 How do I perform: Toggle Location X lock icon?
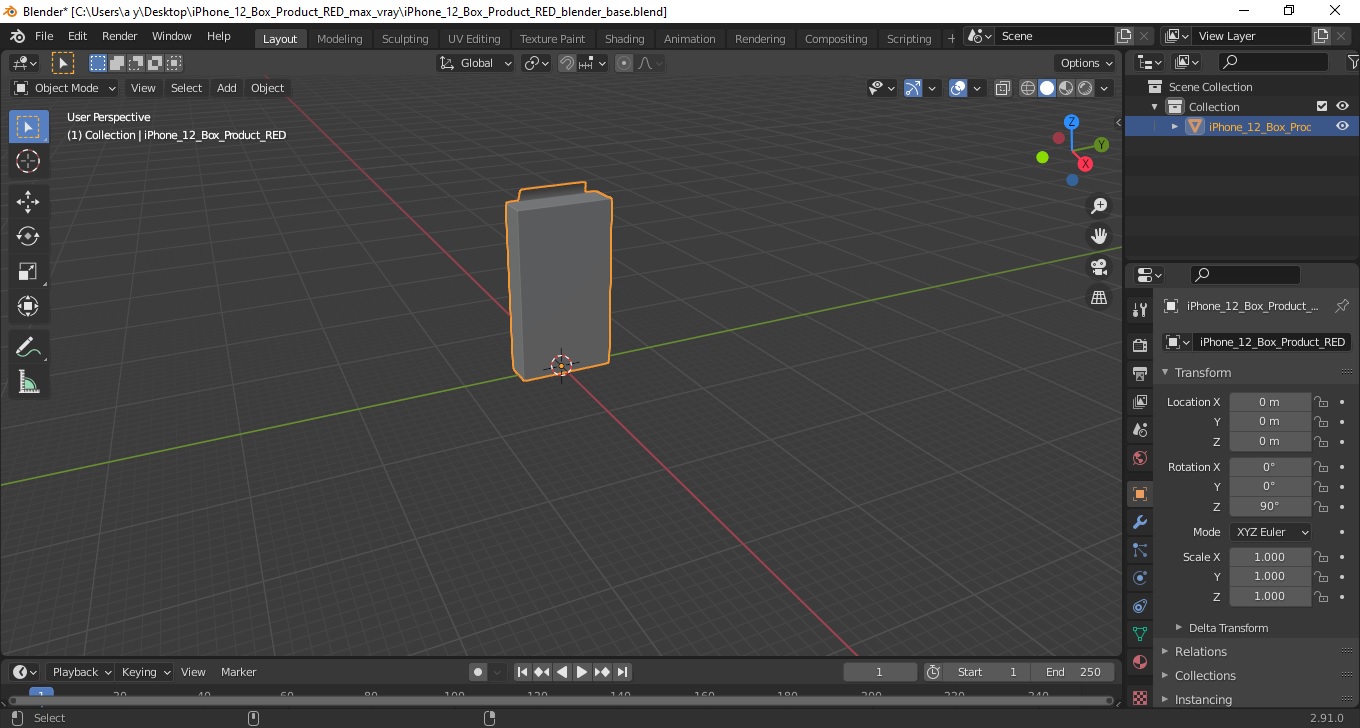tap(1321, 402)
